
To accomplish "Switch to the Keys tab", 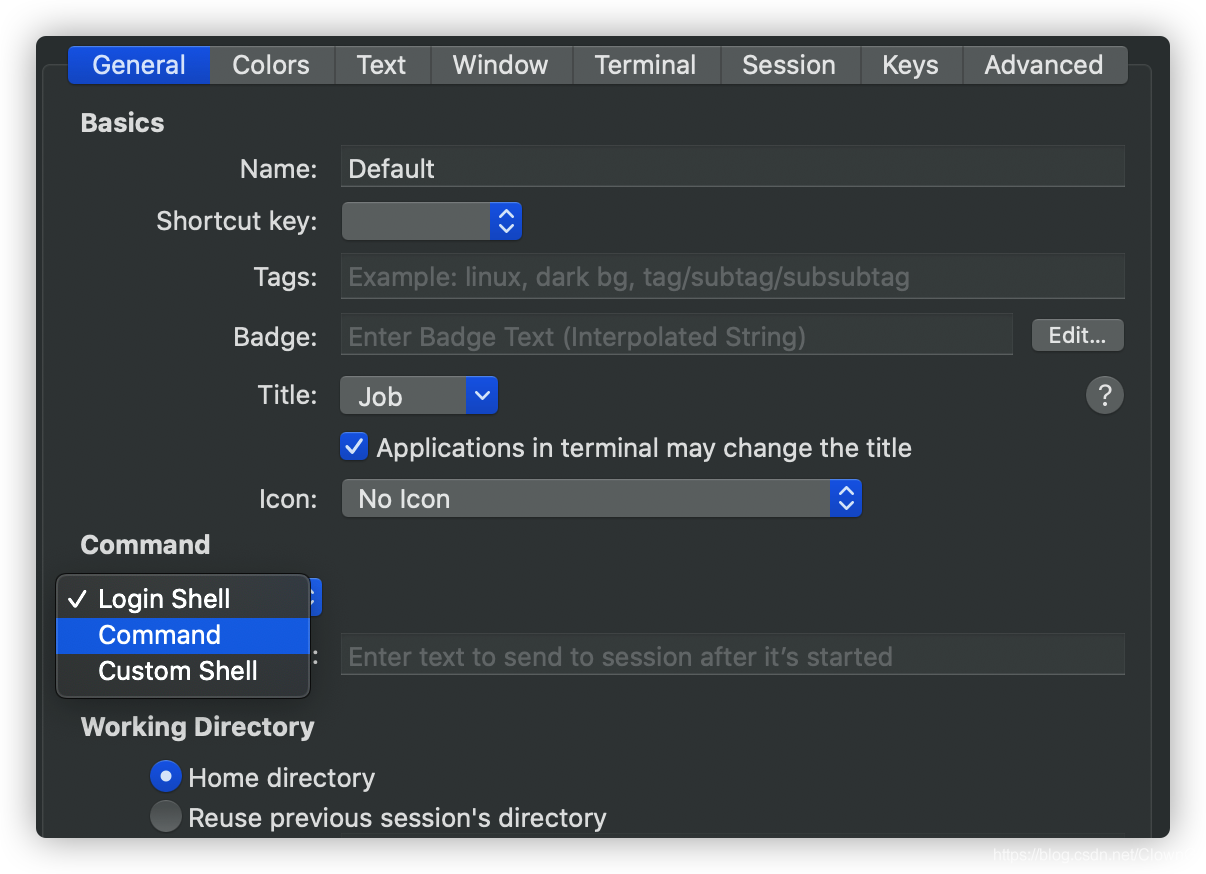I will (x=910, y=65).
